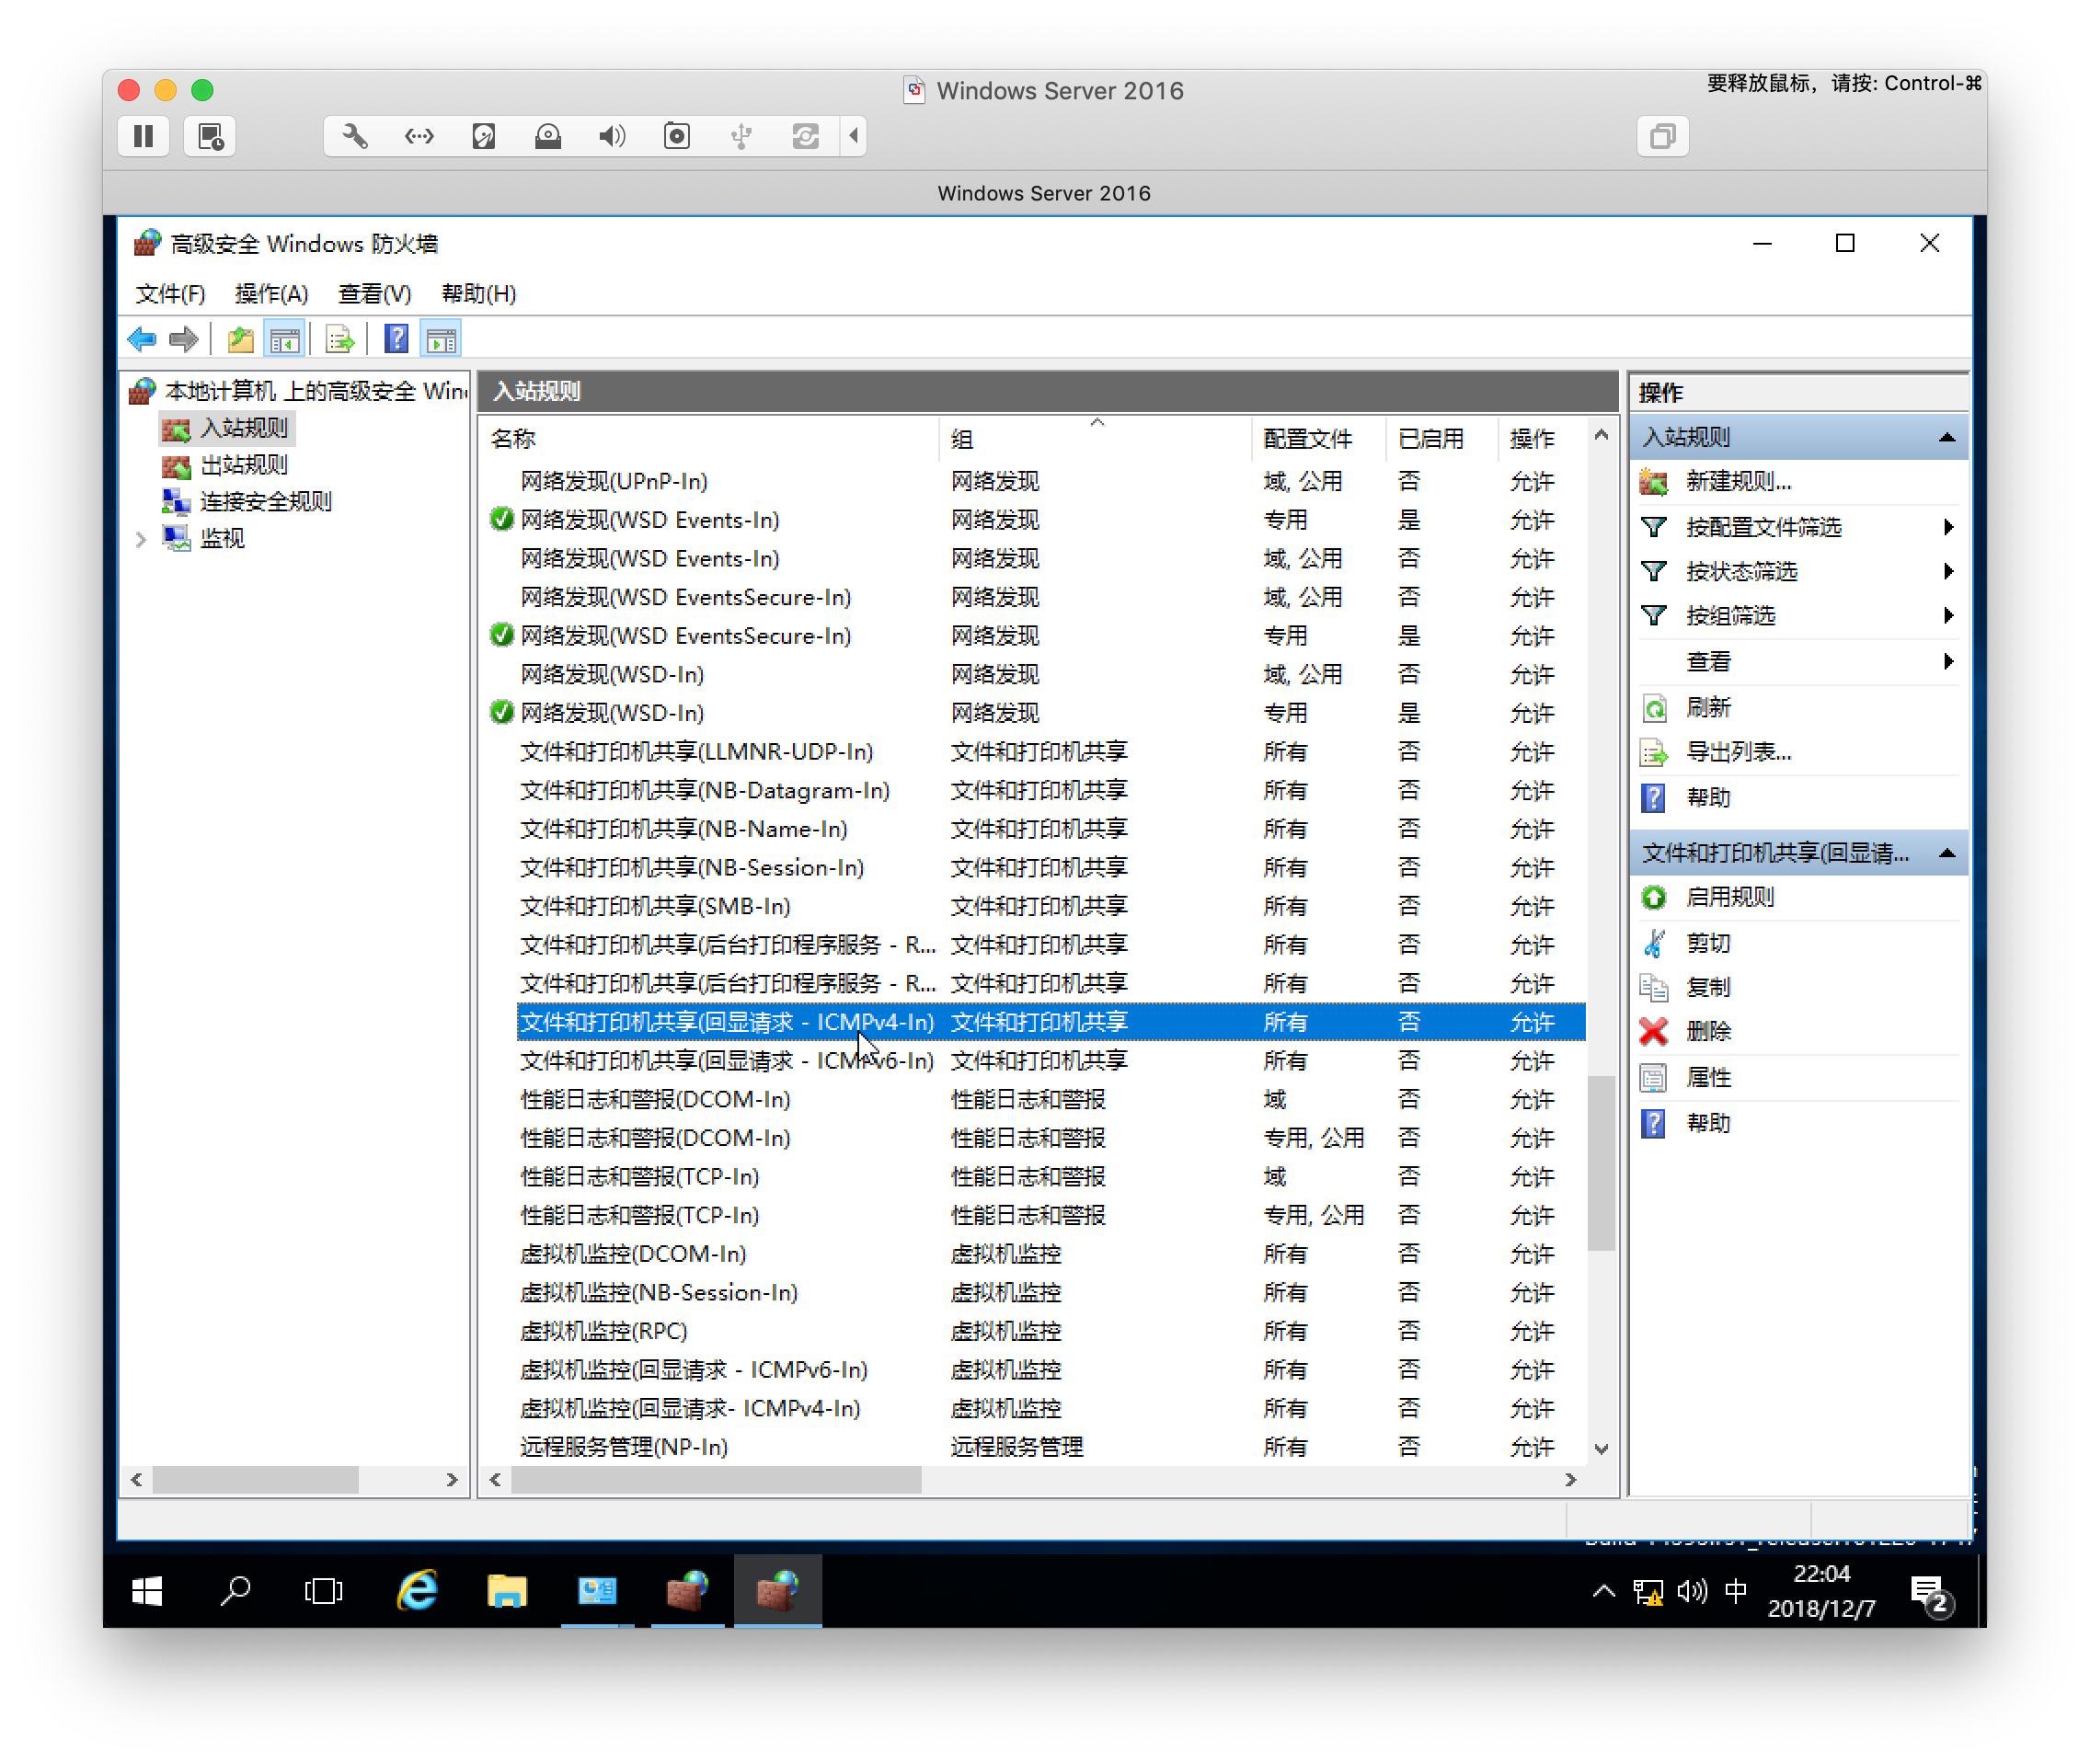Click the 帮助 link in the actions pane

click(1710, 797)
